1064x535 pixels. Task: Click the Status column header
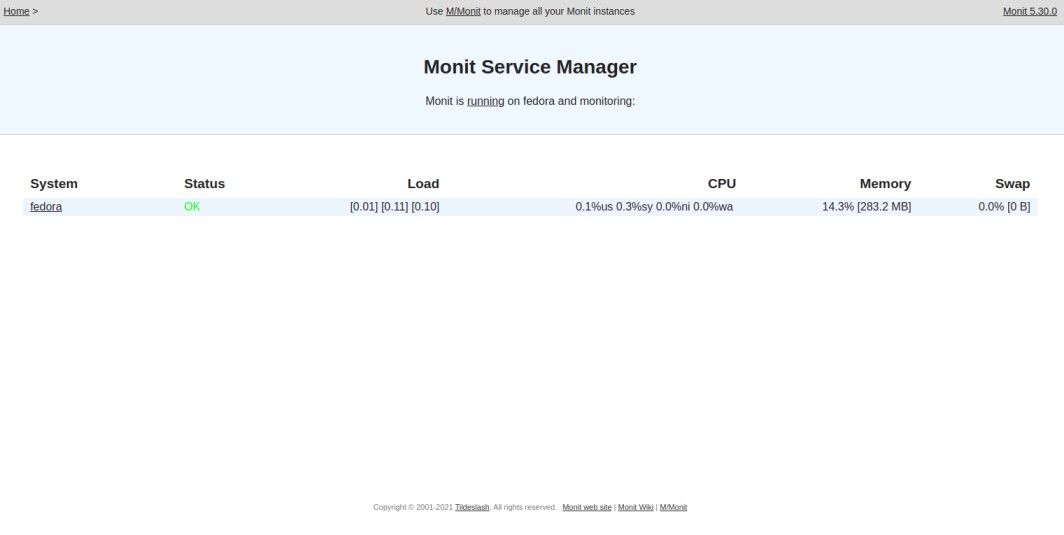(x=204, y=184)
